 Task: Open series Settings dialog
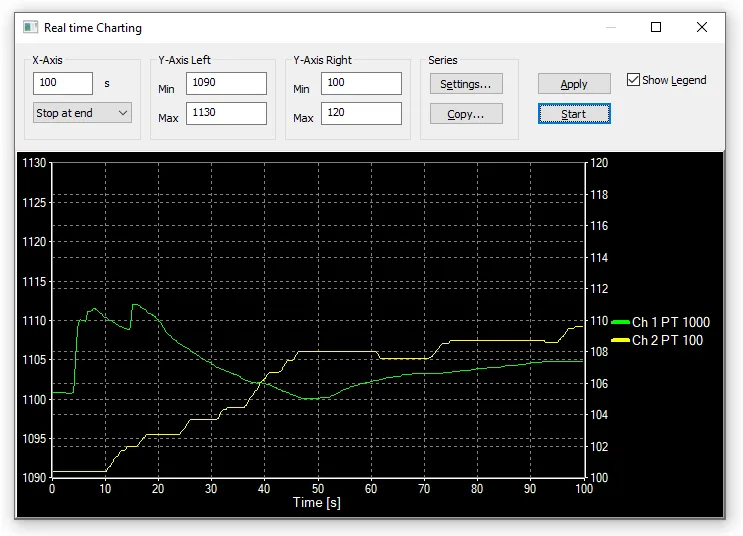[x=466, y=84]
